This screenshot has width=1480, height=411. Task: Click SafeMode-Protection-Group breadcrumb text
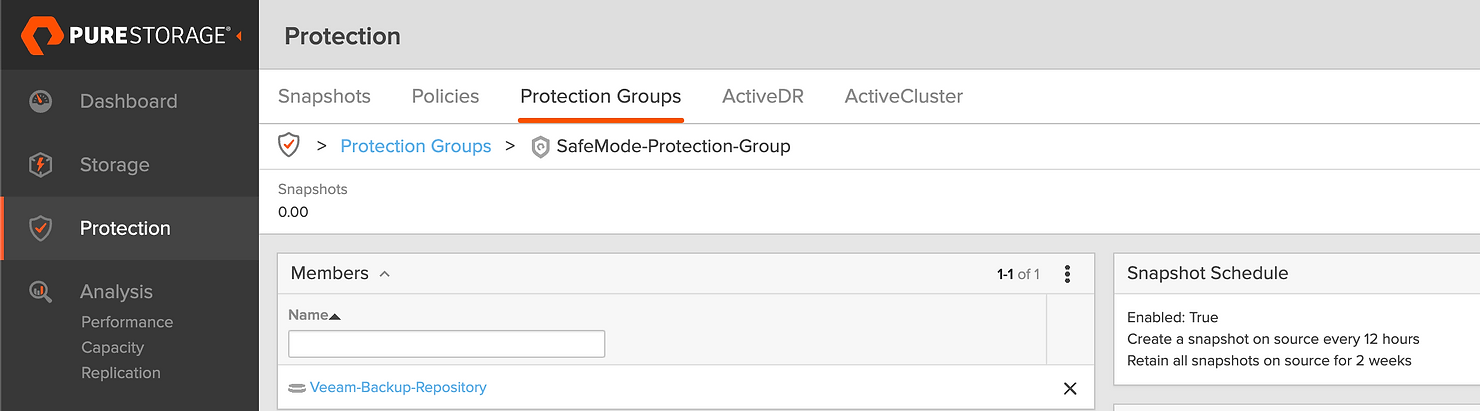pos(673,146)
